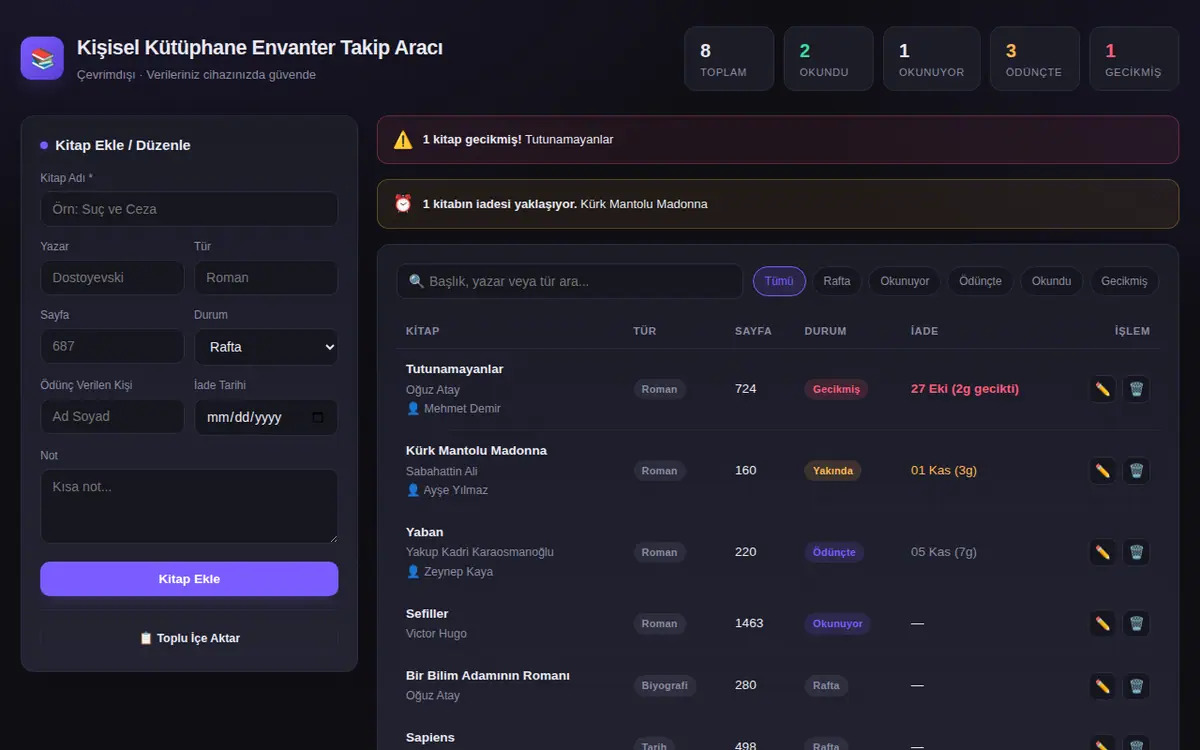
Task: Click the Gecikmiş status badge for Tutunamayanlar
Action: click(x=836, y=389)
